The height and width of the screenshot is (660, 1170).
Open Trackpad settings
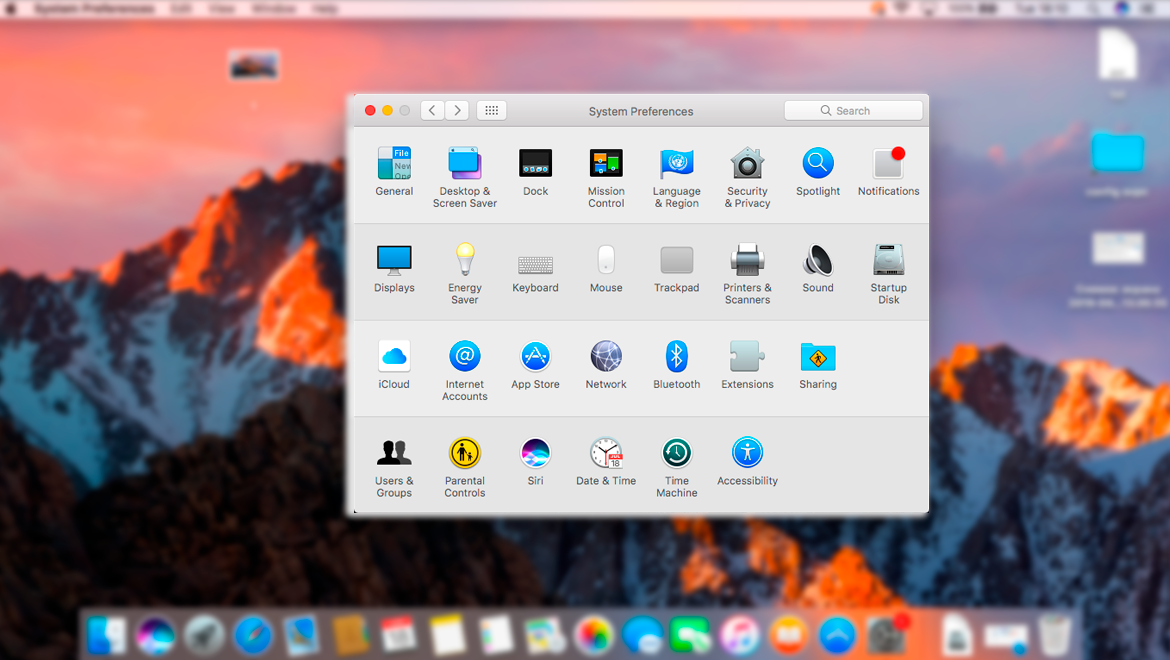[676, 268]
